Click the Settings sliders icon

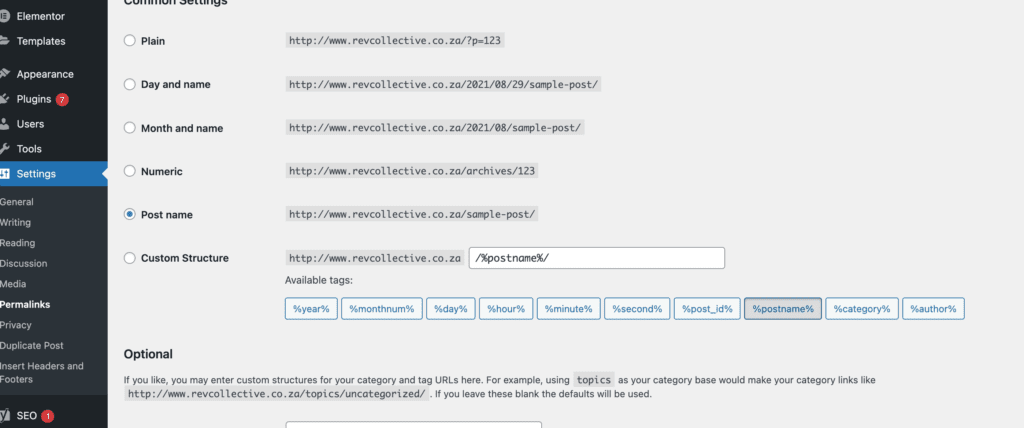(x=5, y=174)
